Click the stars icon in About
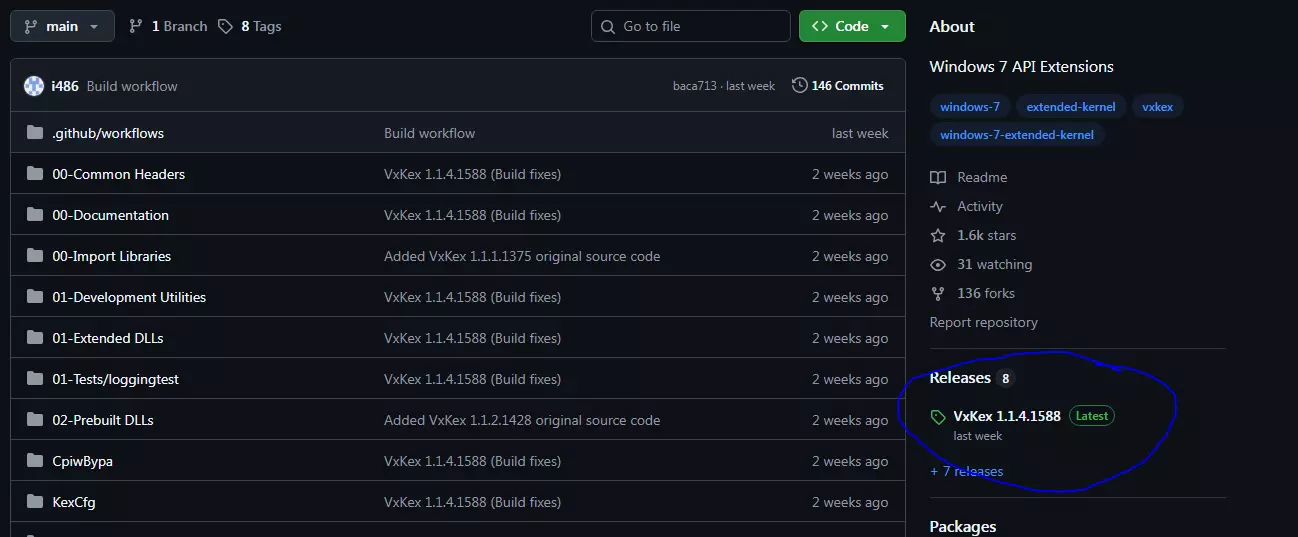 click(938, 235)
